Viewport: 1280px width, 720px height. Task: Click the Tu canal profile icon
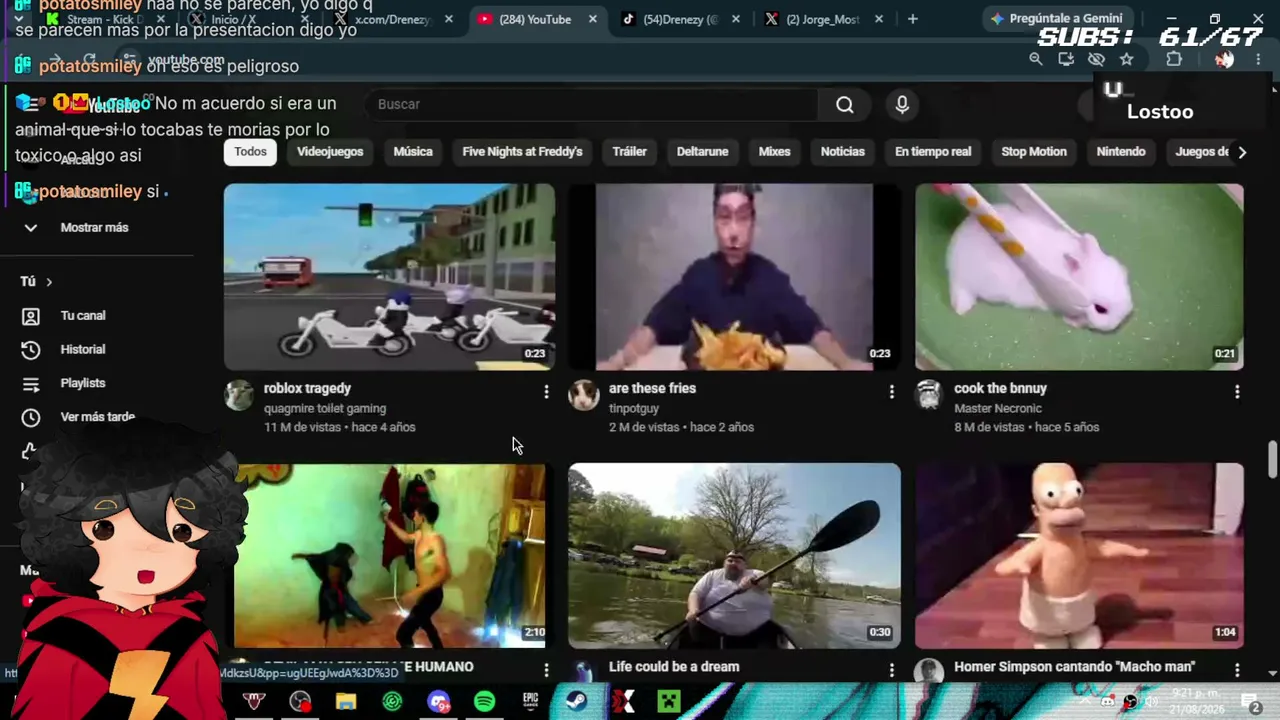(x=31, y=316)
